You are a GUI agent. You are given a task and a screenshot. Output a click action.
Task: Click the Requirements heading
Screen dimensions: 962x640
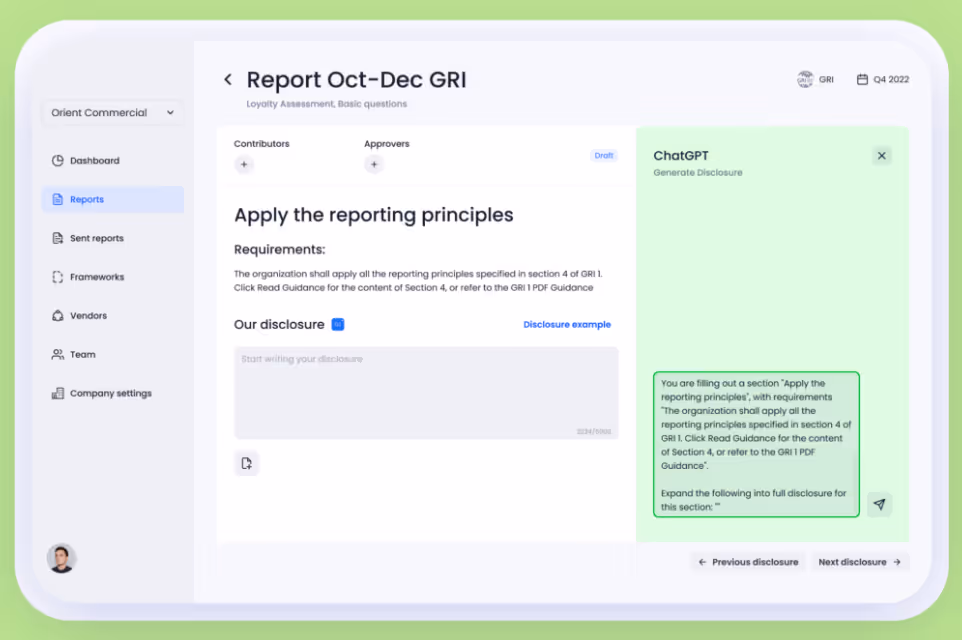(279, 249)
